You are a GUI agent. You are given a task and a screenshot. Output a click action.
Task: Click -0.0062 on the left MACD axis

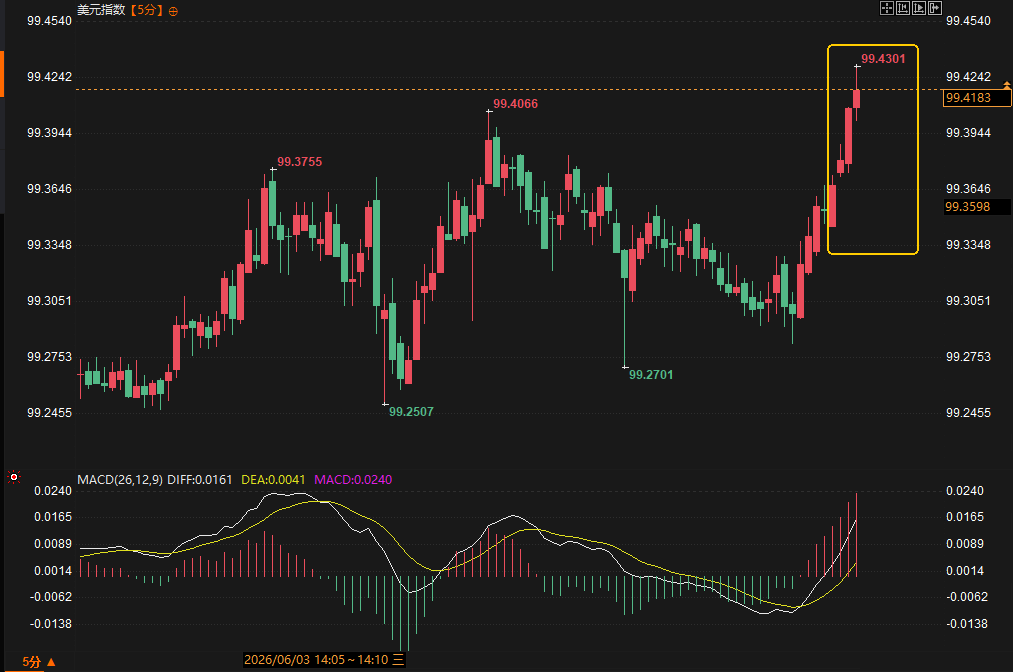coord(51,596)
